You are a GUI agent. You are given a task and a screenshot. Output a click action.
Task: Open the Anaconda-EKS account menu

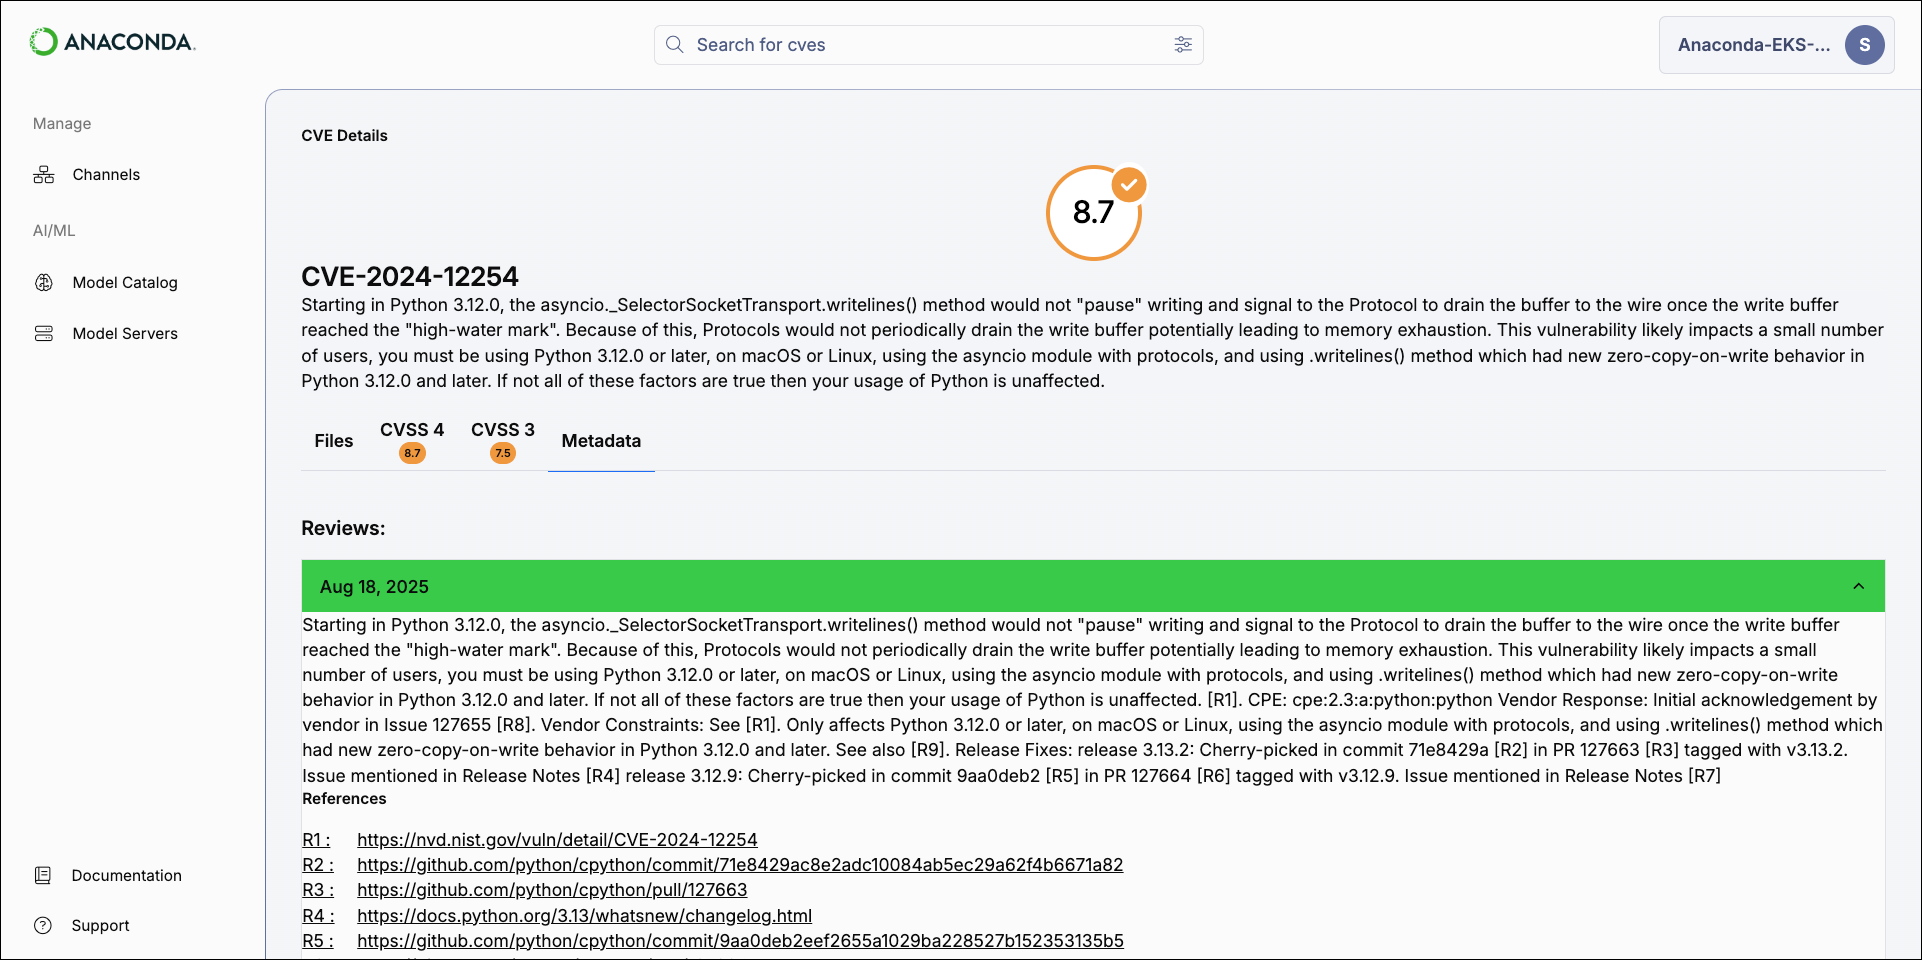tap(1776, 45)
